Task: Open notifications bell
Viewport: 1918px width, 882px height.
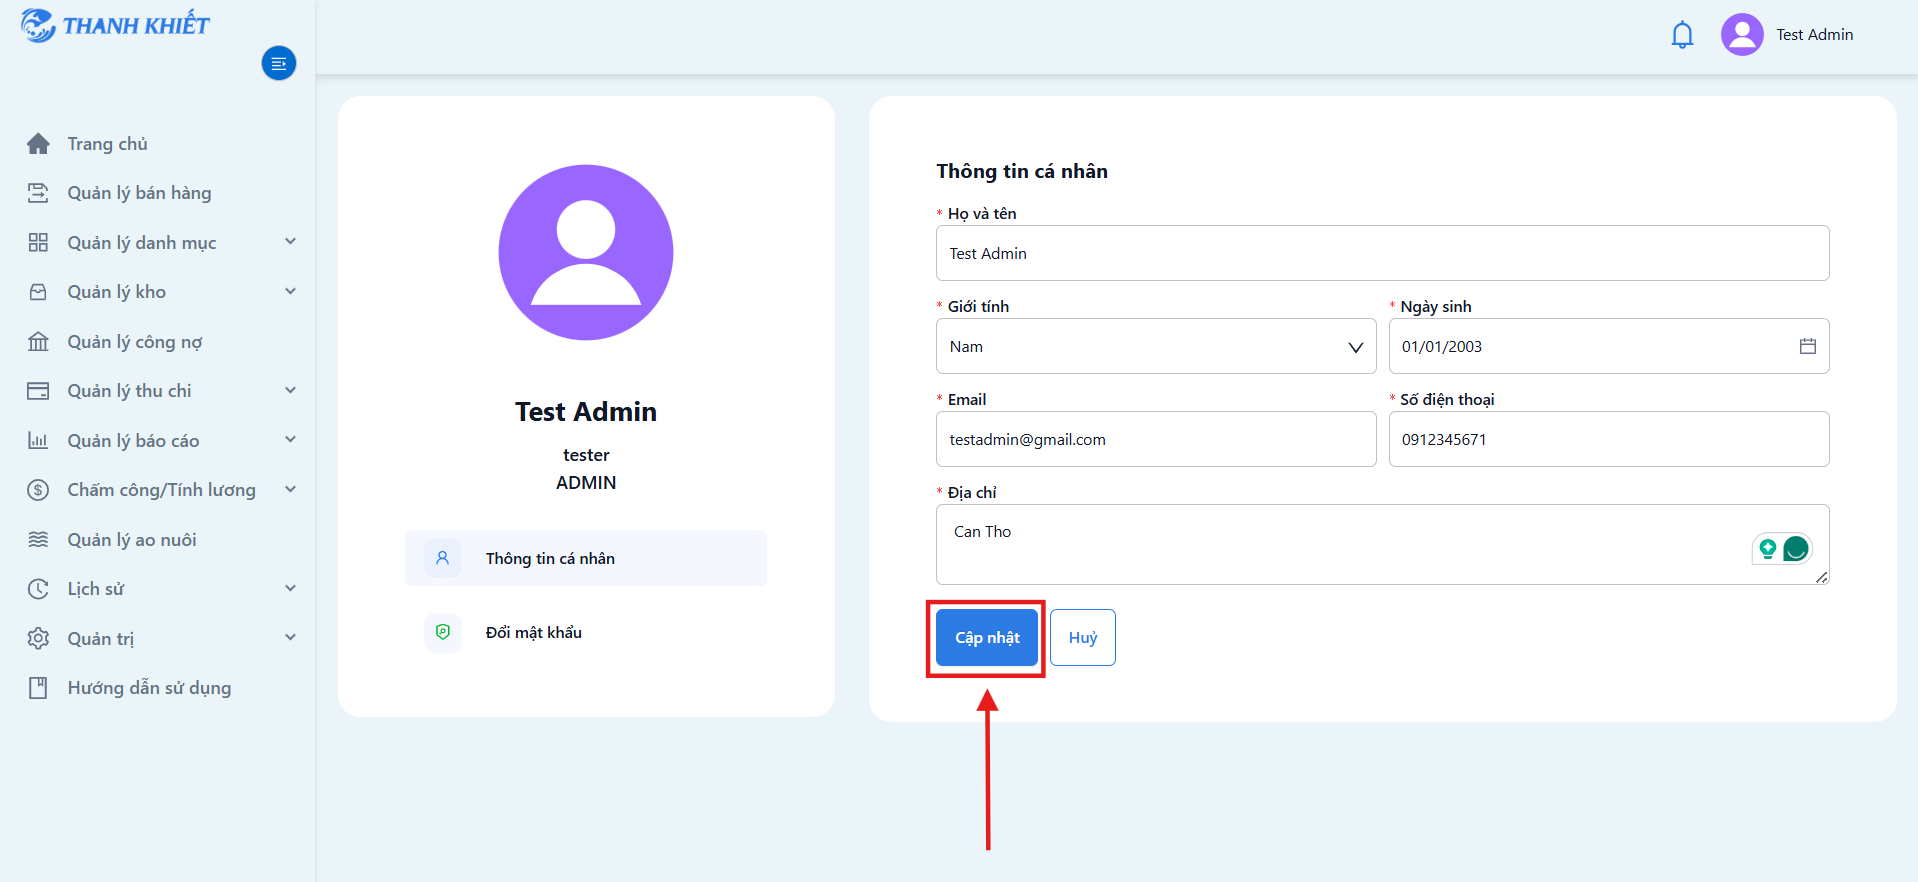Action: click(1683, 35)
